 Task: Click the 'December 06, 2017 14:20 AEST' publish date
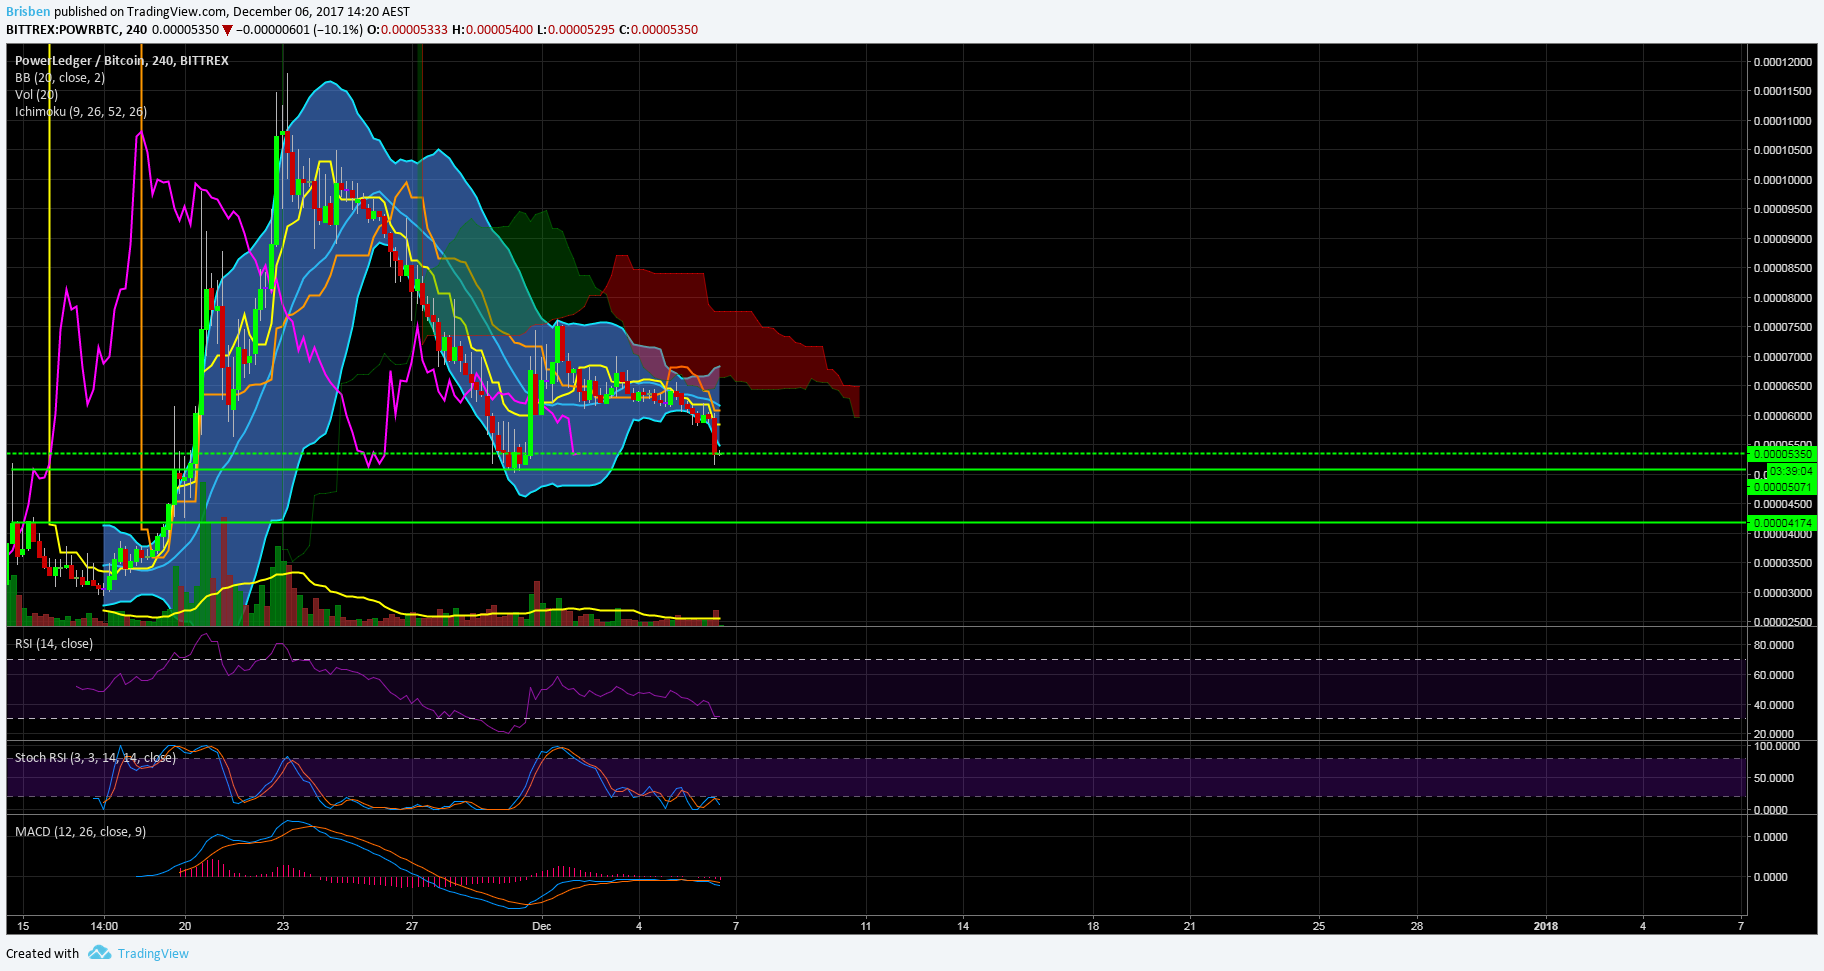click(321, 12)
